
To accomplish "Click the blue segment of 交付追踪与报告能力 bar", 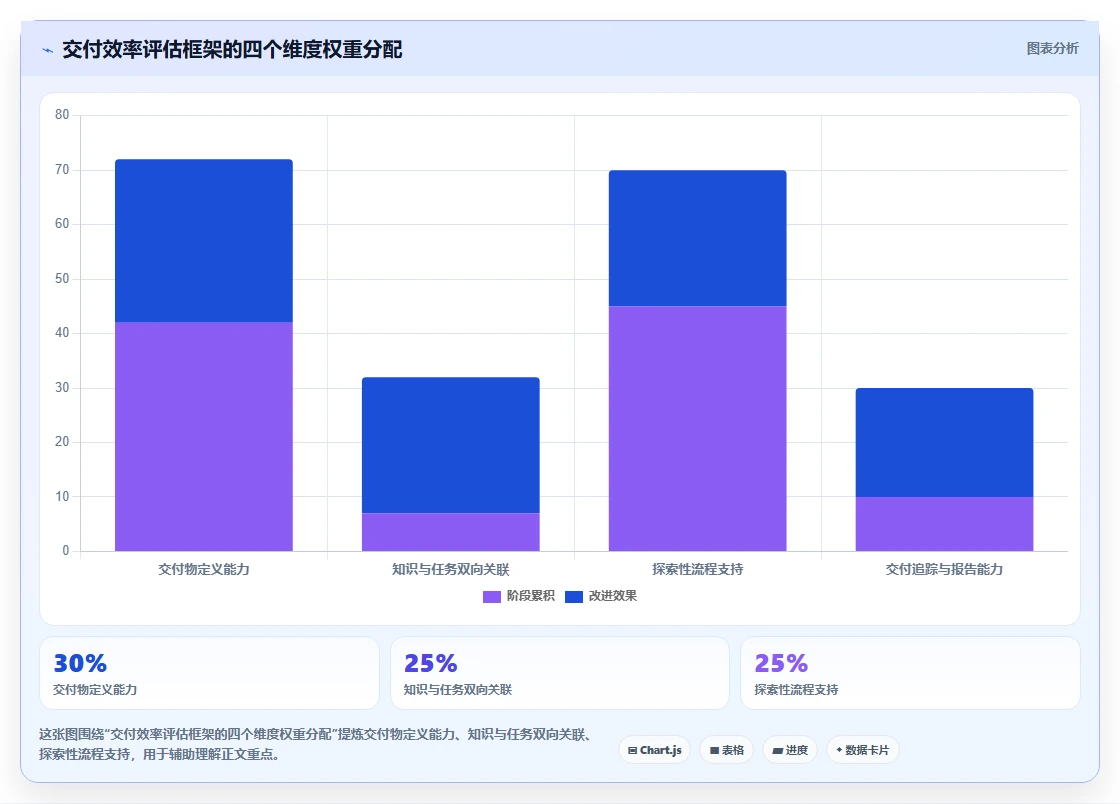I will (x=944, y=442).
